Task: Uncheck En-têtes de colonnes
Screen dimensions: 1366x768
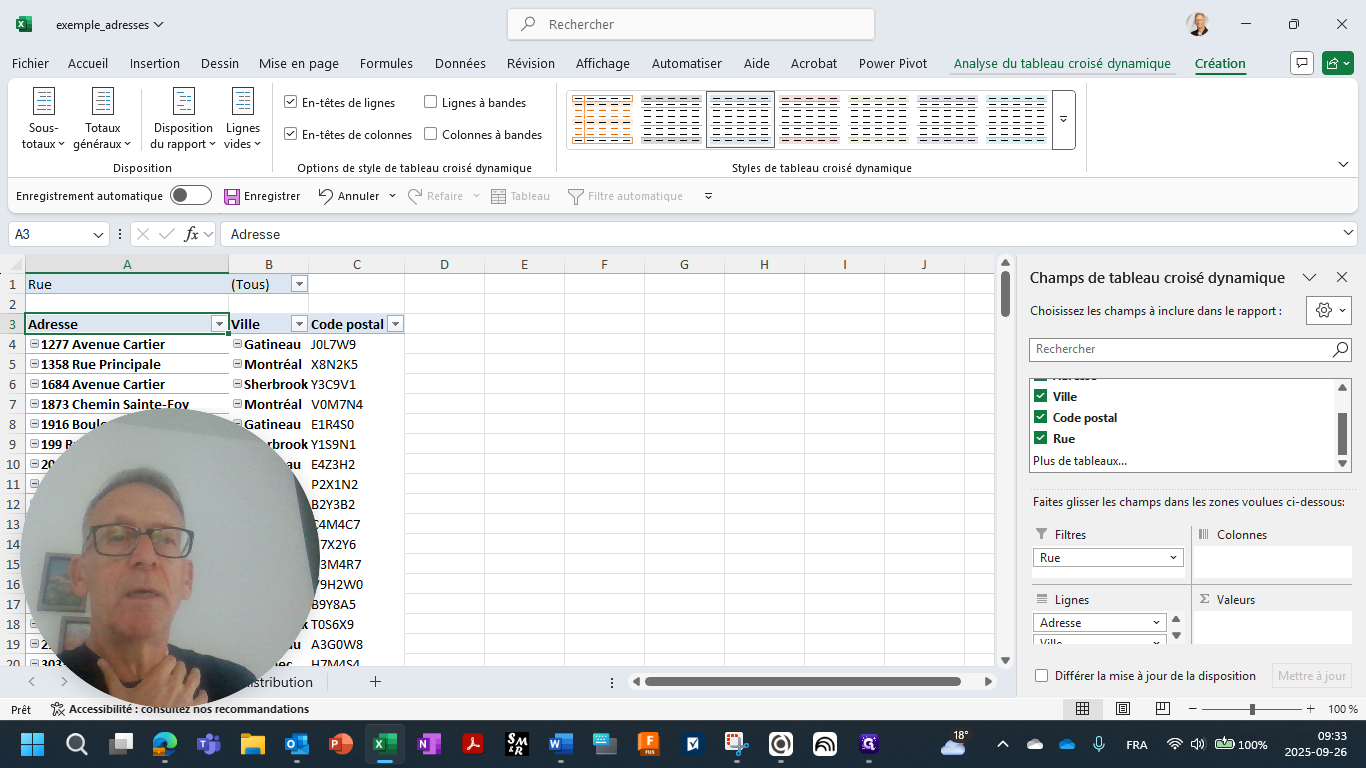Action: coord(290,134)
